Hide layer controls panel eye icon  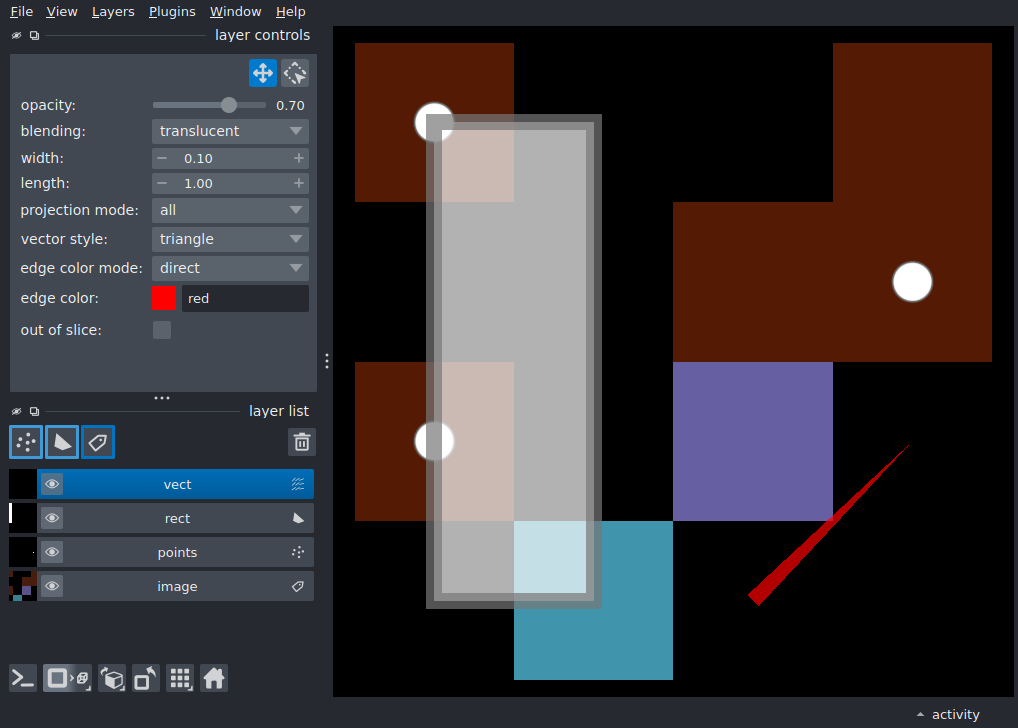click(17, 36)
